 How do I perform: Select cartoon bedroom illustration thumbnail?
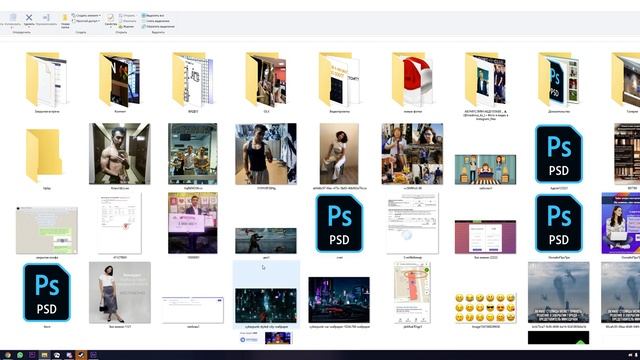[485, 169]
